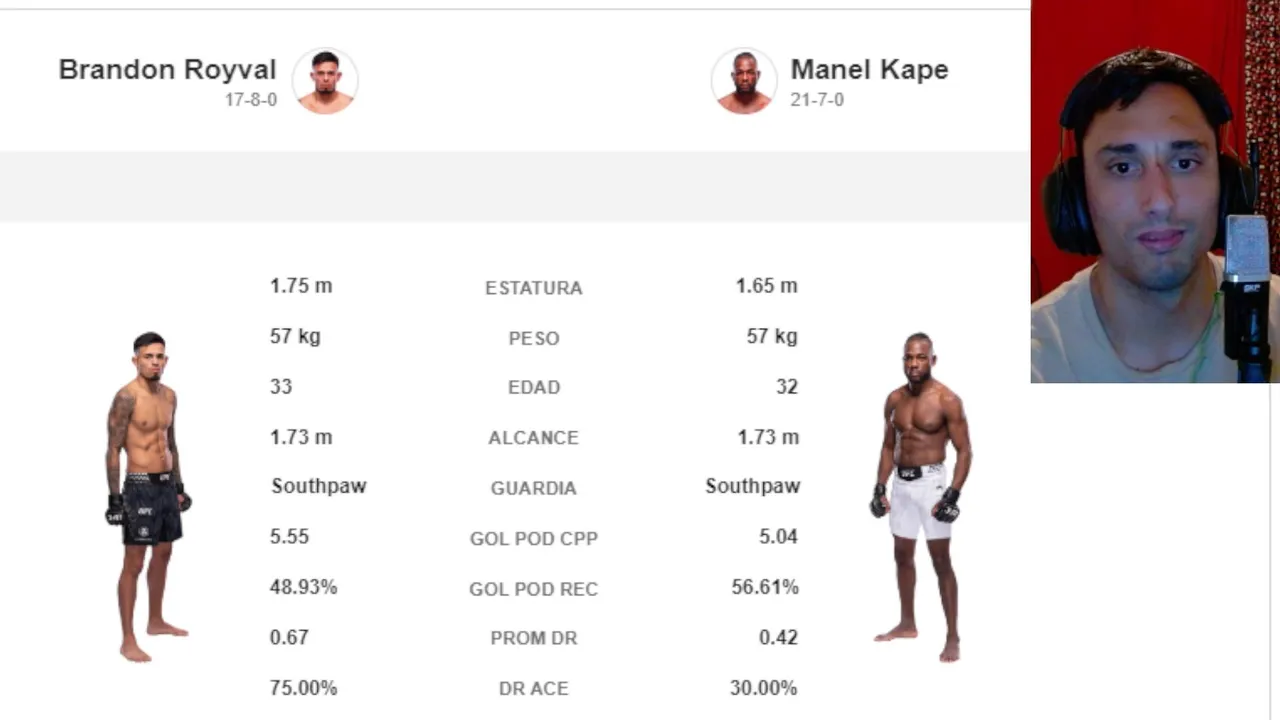Click Brandon Royval's full-body fighter photo
The height and width of the screenshot is (720, 1280).
pos(148,497)
